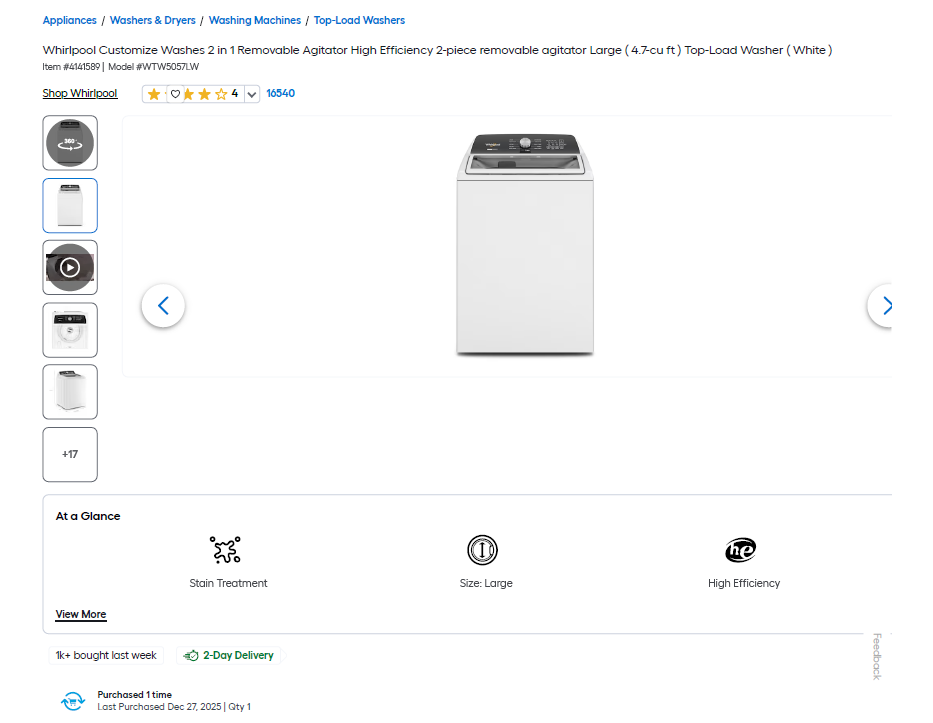
Task: Open the 16540 reviews count link
Action: 280,94
